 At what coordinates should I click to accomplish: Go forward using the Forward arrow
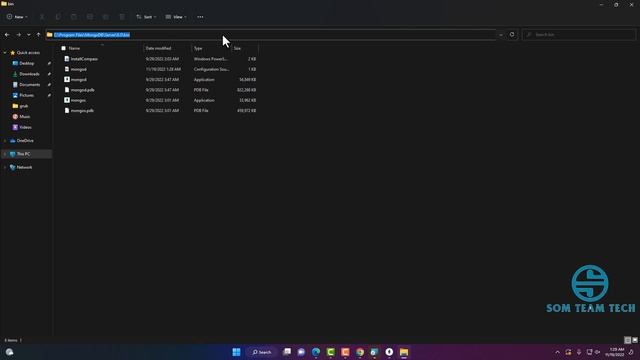(18, 35)
